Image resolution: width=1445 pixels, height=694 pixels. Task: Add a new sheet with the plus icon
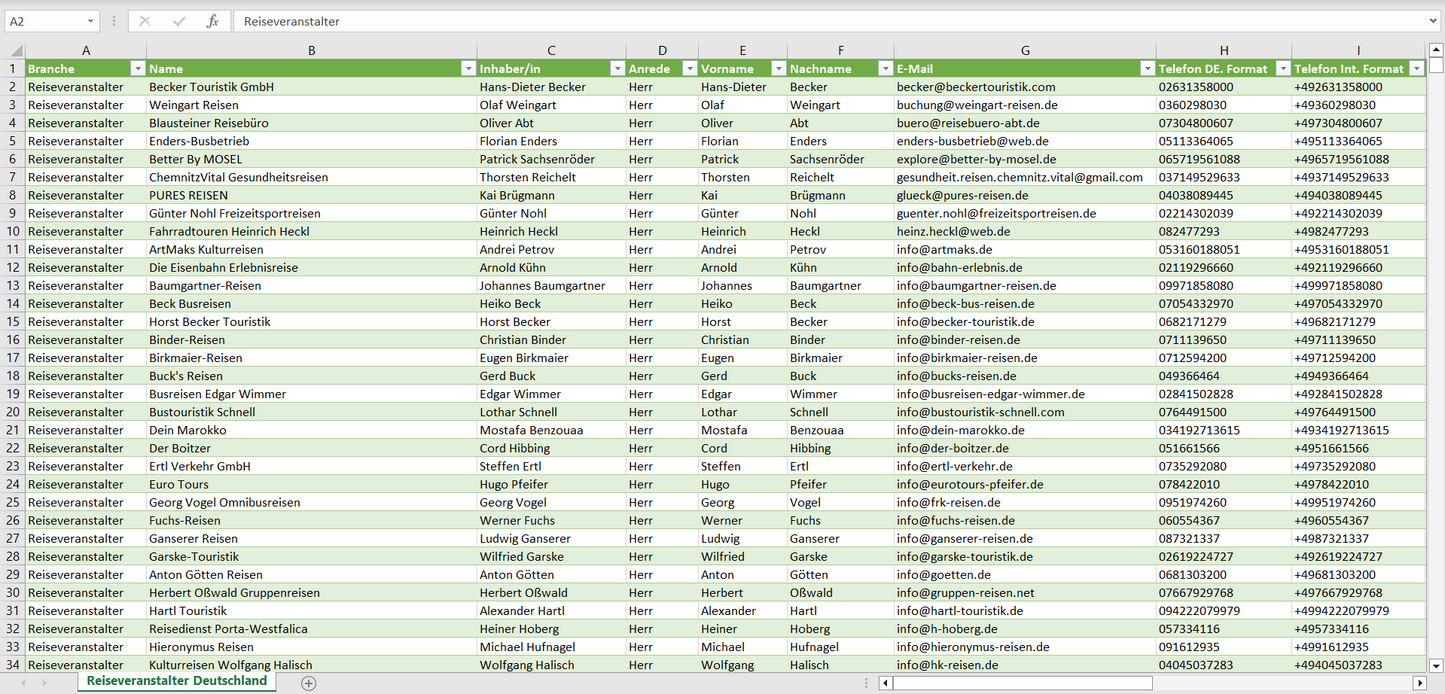tap(309, 683)
